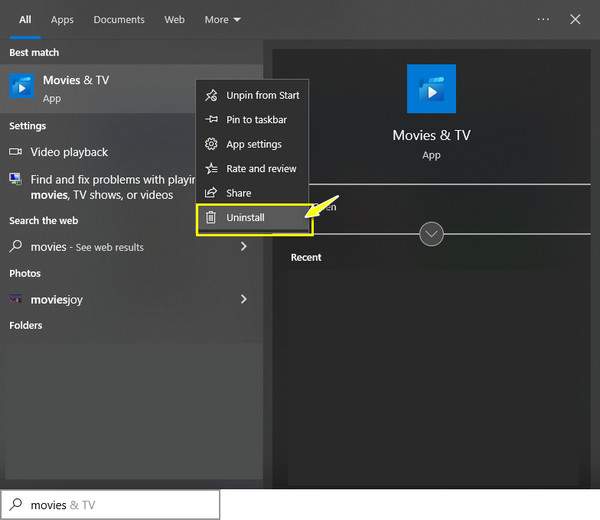Screen dimensions: 600x520
Task: Open the three-dots options menu at top right
Action: [543, 19]
